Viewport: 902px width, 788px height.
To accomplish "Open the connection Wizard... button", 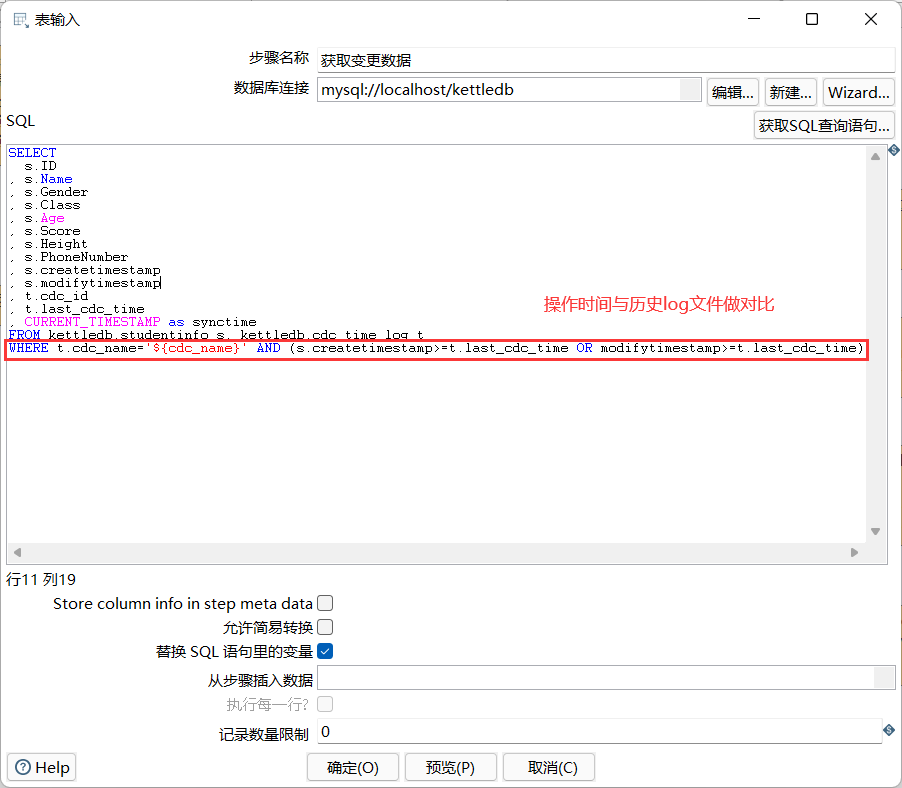I will (859, 92).
